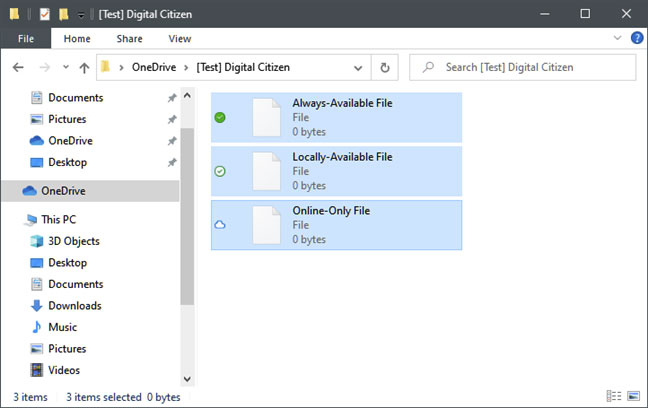
Task: Click the Always-Available File page icon
Action: [x=267, y=117]
